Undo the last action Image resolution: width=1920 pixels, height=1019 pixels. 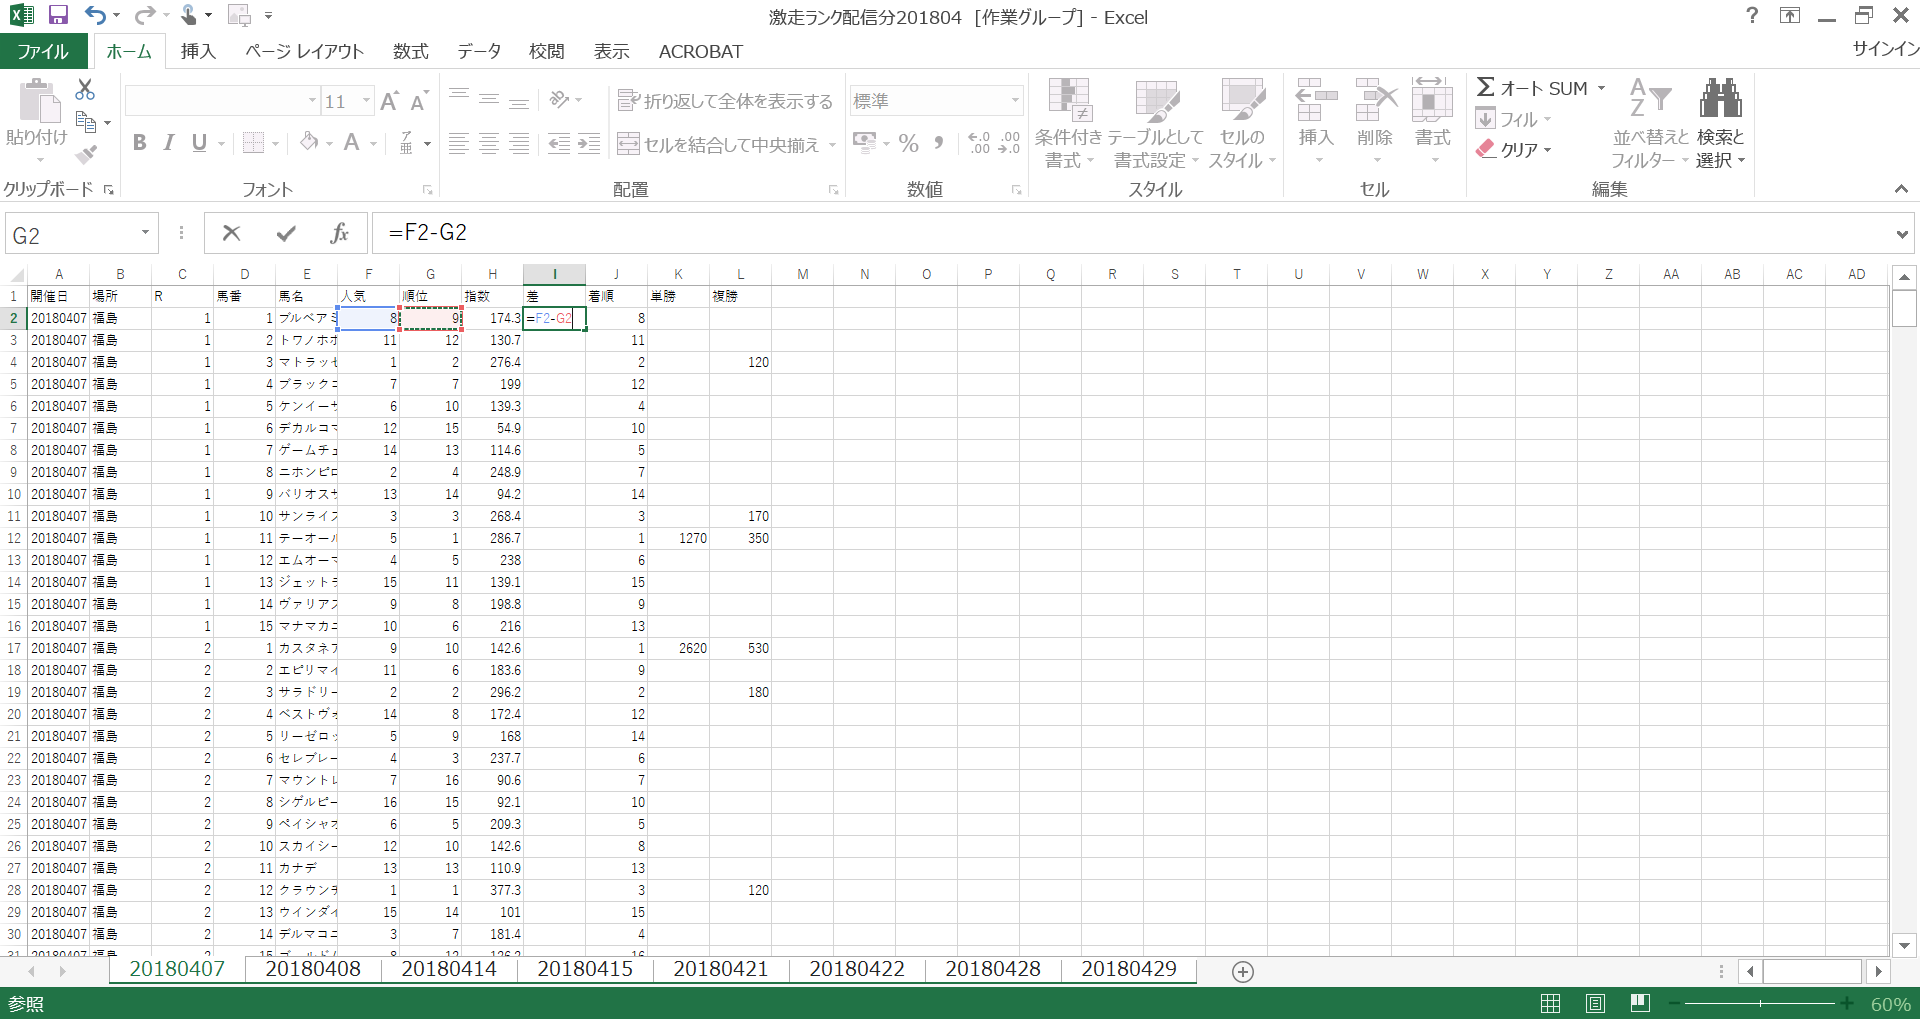[95, 15]
